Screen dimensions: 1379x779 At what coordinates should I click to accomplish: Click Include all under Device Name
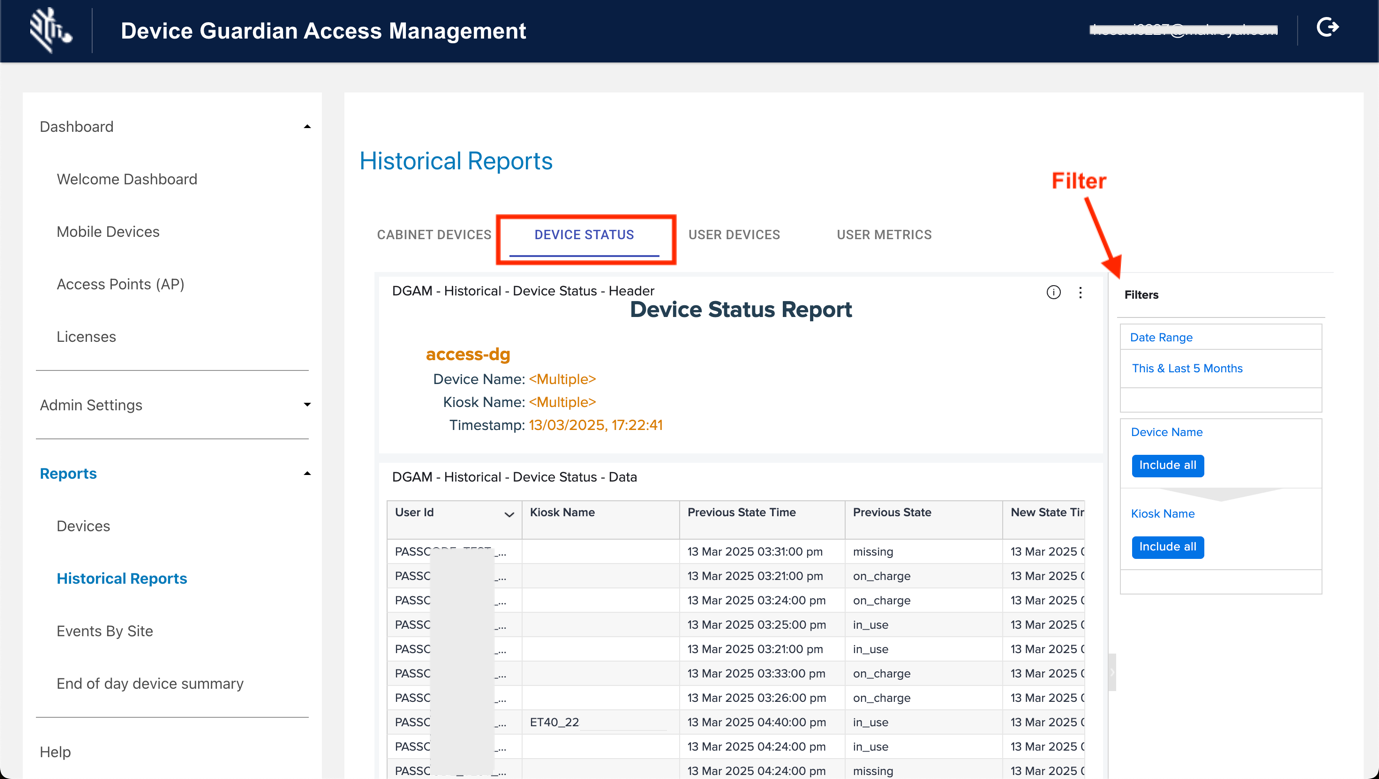point(1167,465)
